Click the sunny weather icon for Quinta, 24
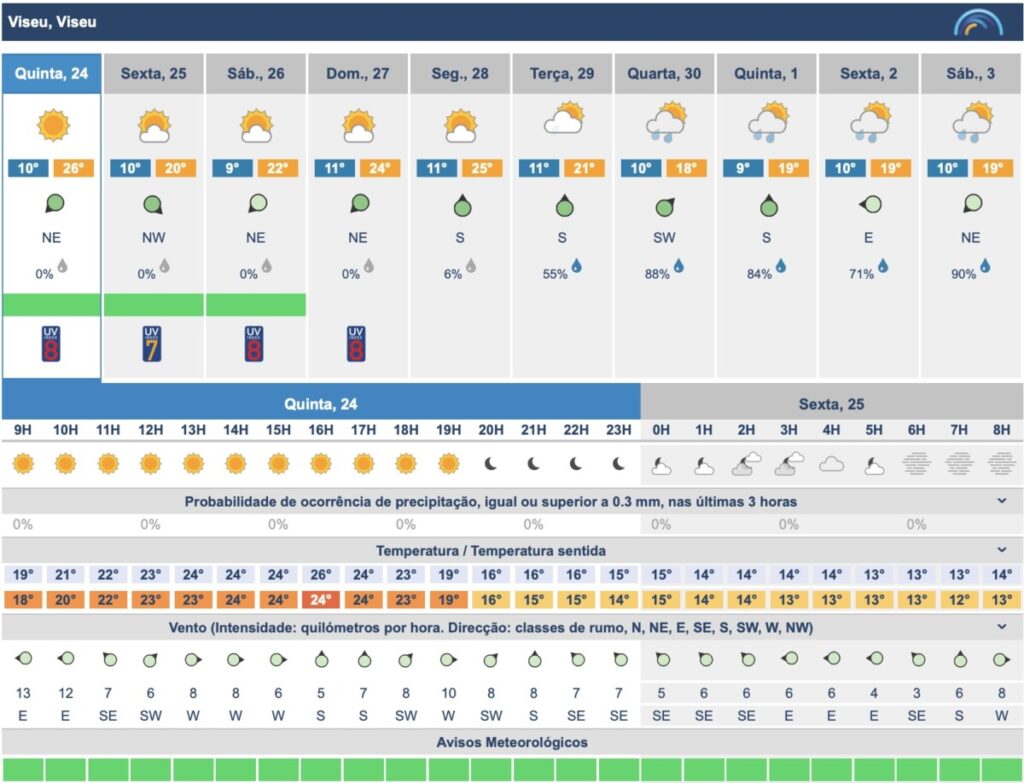The image size is (1024, 783). (x=52, y=126)
